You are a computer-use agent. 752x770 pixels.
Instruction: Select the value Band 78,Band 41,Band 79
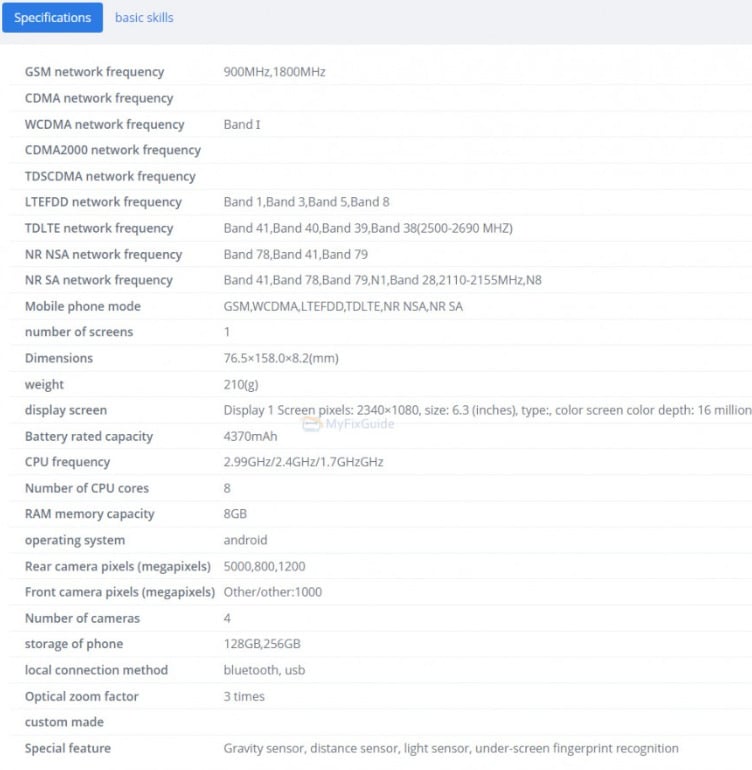295,254
